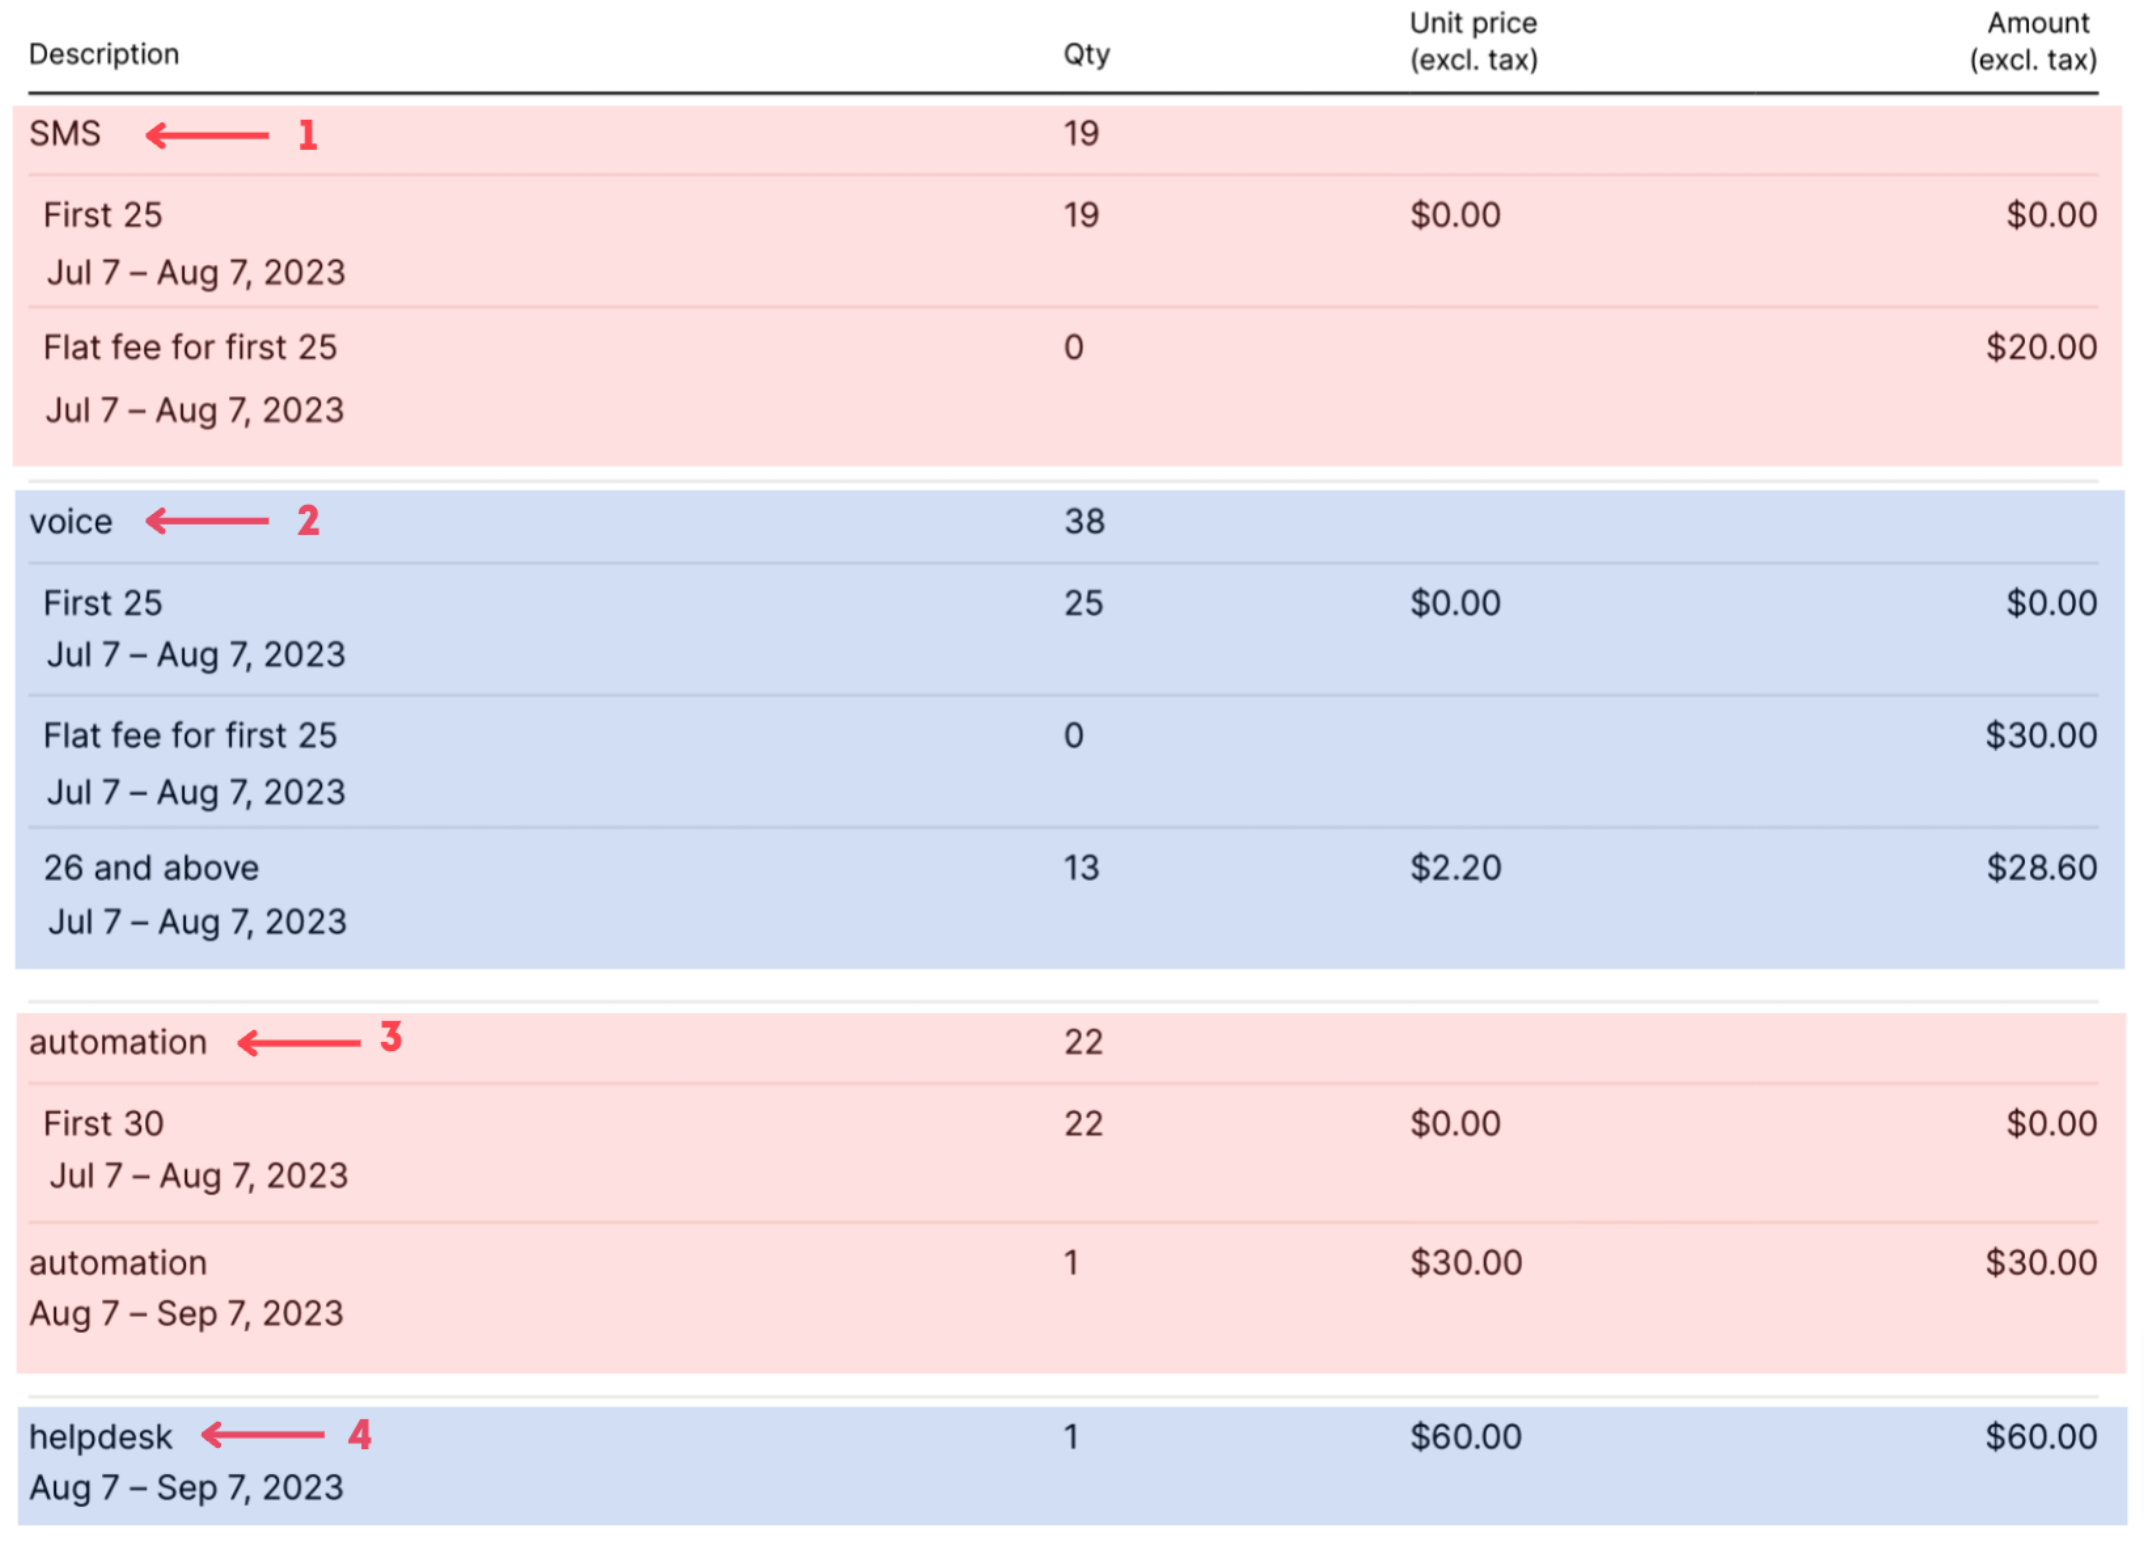Click the Qty column header
2144x1550 pixels.
[x=1087, y=54]
